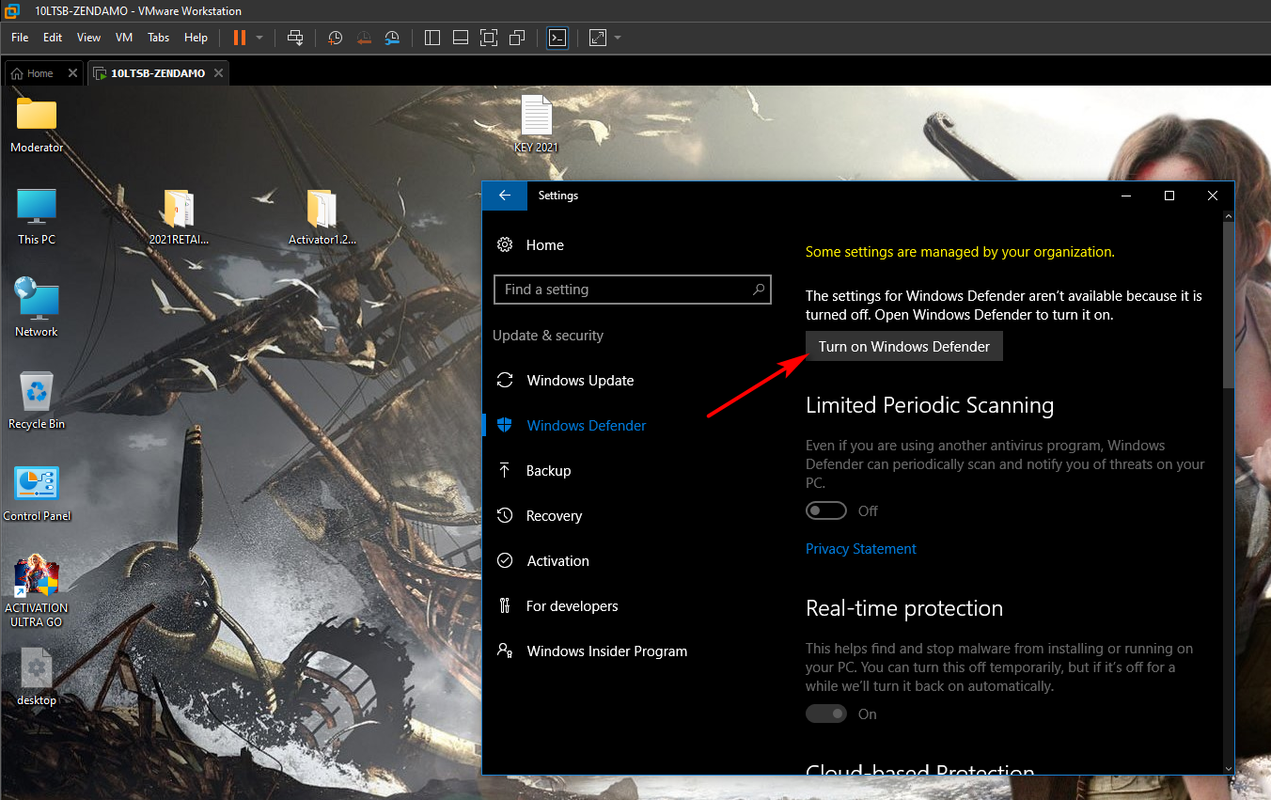Viewport: 1271px width, 800px height.
Task: Click the search magnifier in Find a setting
Action: pyautogui.click(x=759, y=289)
